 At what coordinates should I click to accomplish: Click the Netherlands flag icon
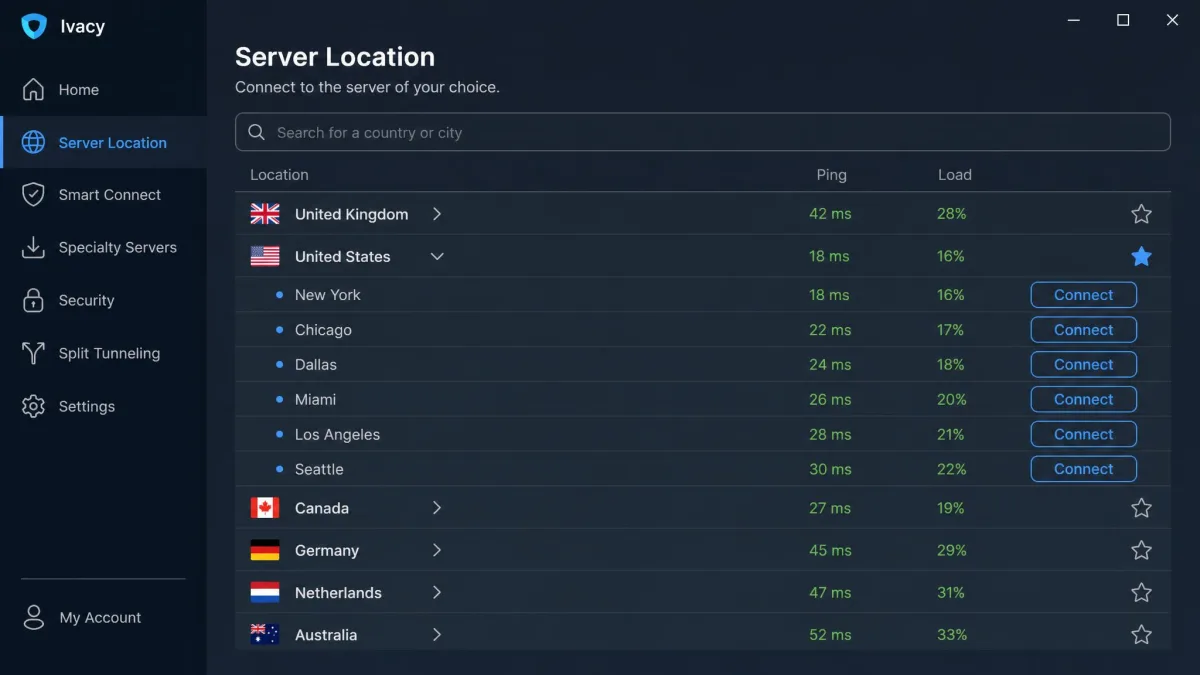(265, 592)
